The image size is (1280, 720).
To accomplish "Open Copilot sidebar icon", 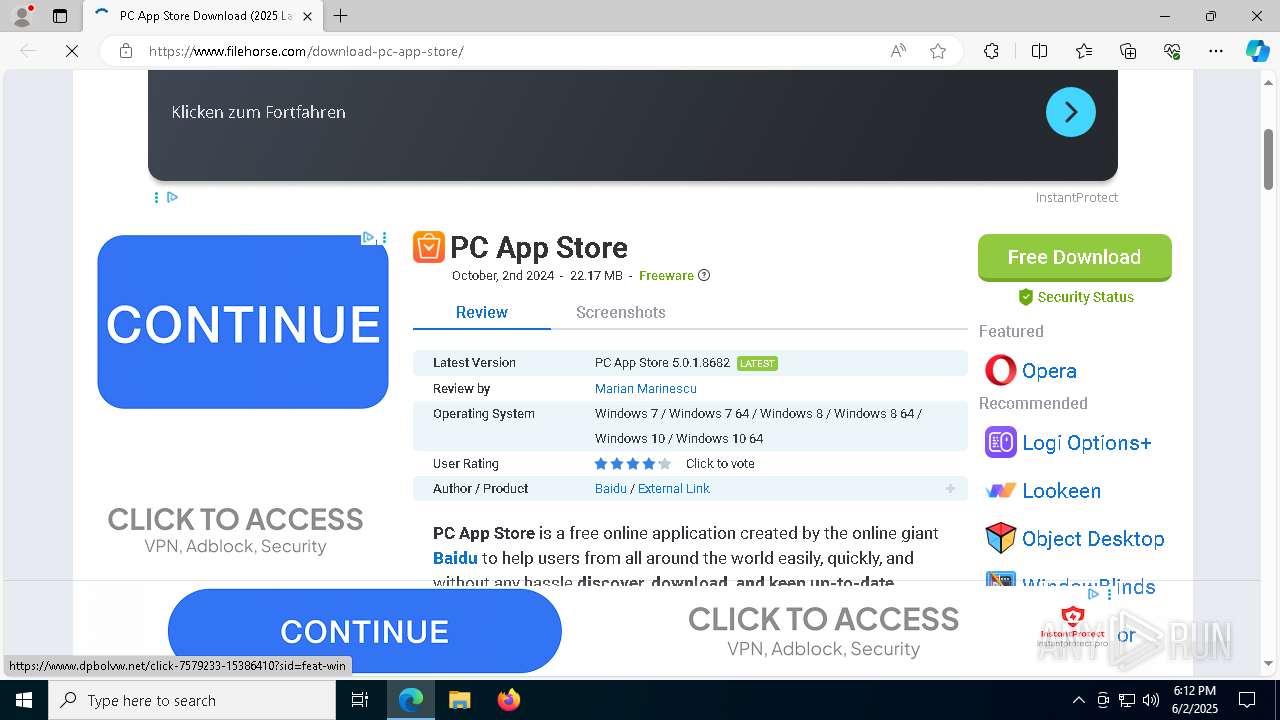I will [x=1257, y=51].
